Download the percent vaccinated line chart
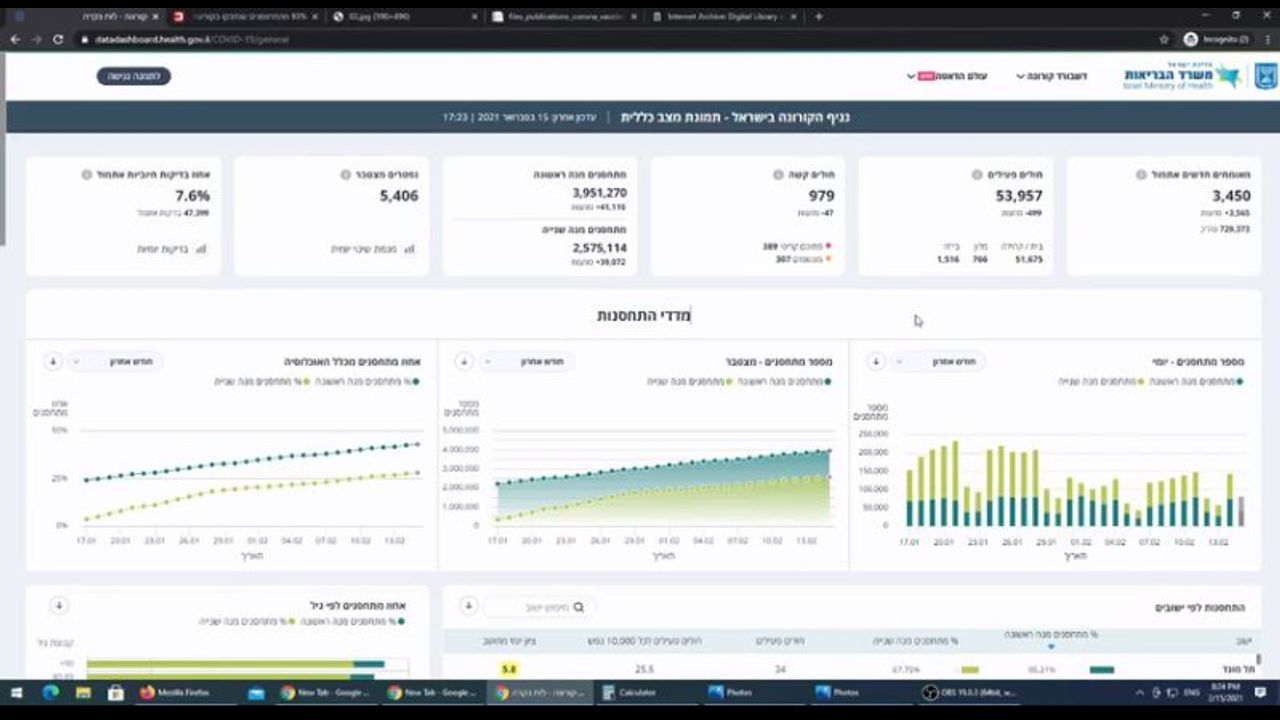 (54, 362)
